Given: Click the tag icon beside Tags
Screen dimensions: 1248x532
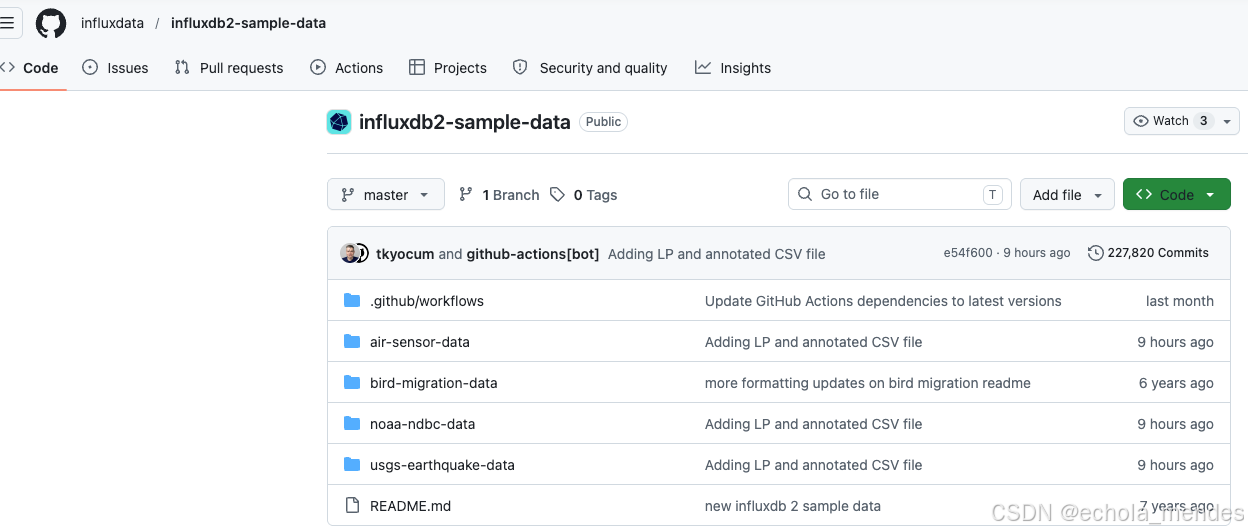Looking at the screenshot, I should click(x=558, y=195).
